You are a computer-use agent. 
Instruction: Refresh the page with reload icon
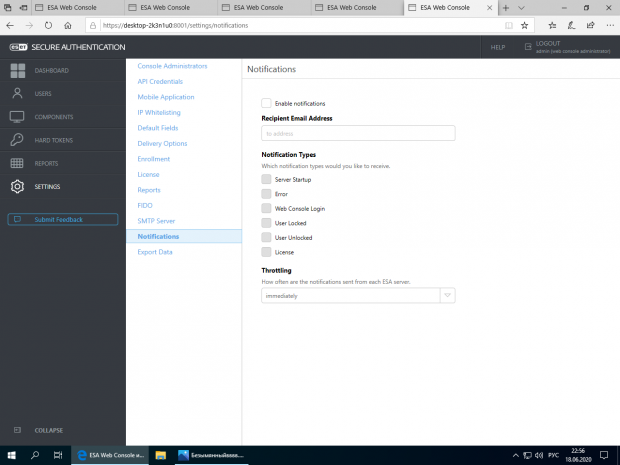pyautogui.click(x=48, y=26)
